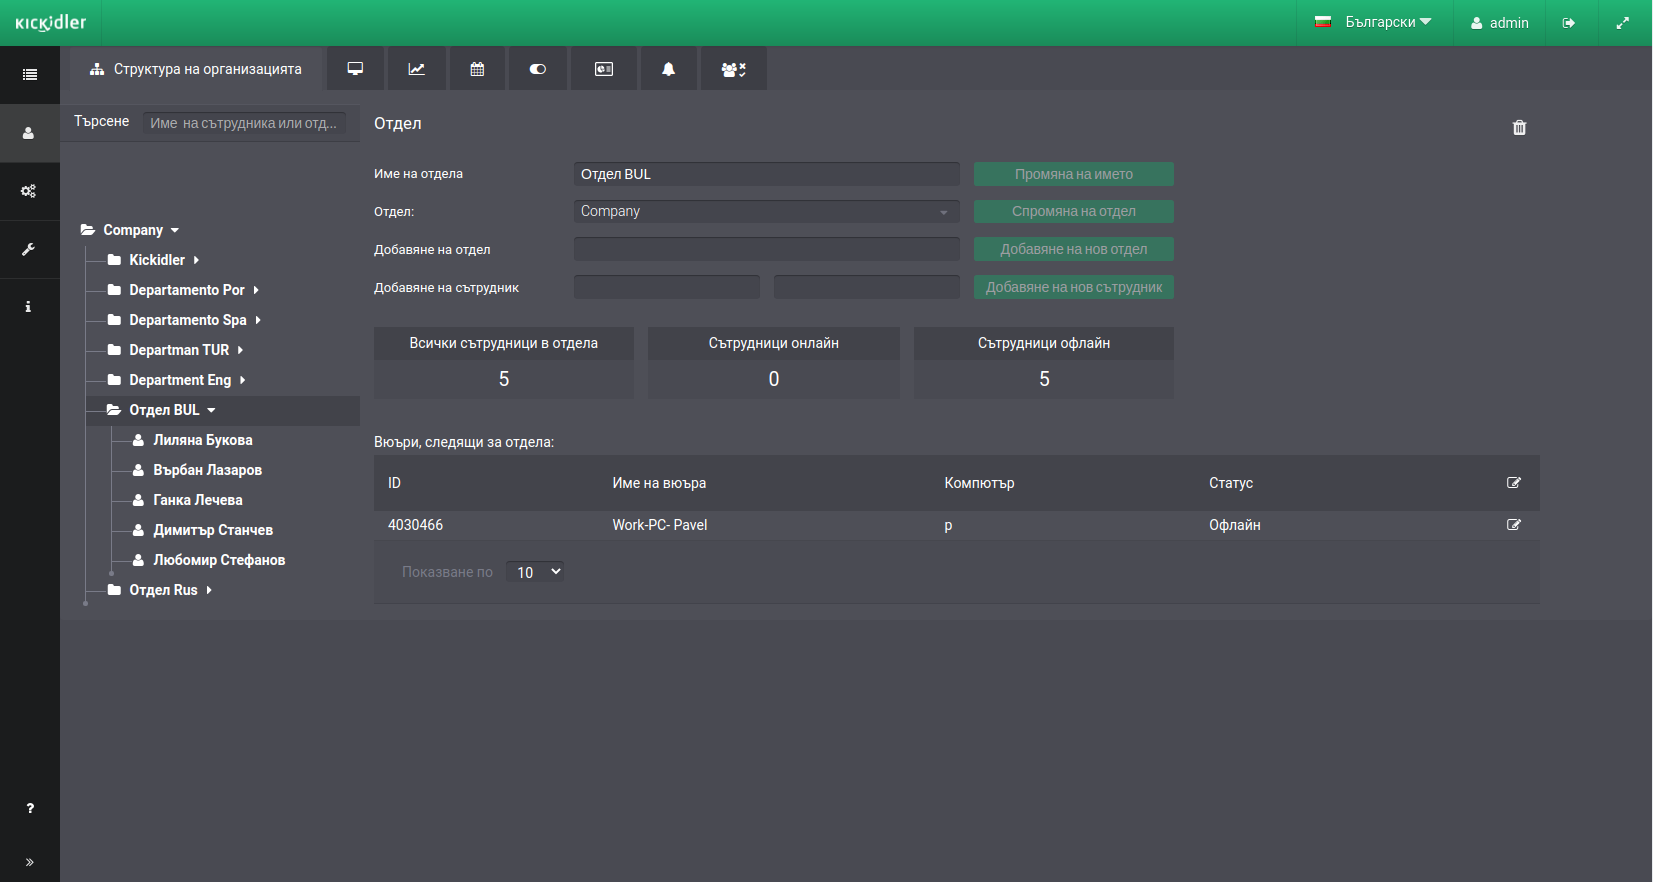Screen dimensions: 1653x882
Task: Click the Kickidler logo
Action: (51, 22)
